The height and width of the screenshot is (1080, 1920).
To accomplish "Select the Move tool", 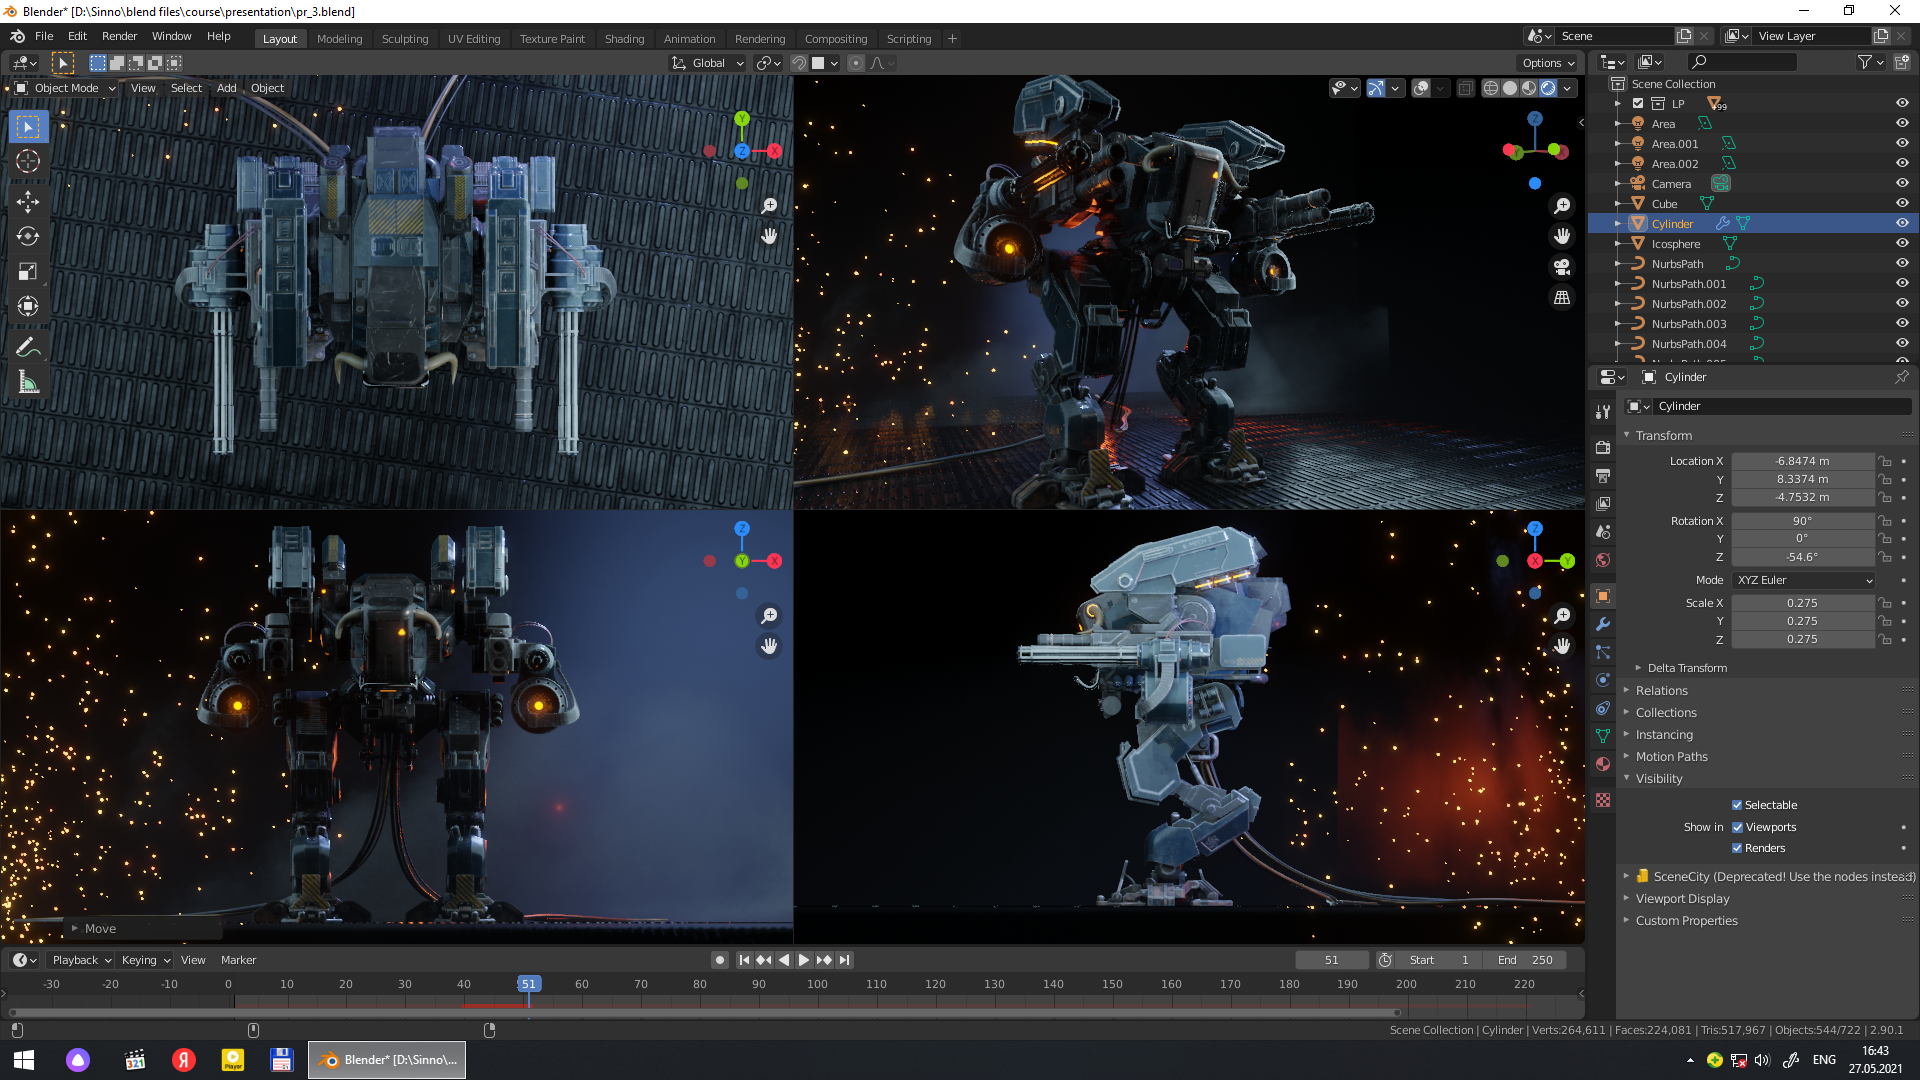I will coord(28,201).
